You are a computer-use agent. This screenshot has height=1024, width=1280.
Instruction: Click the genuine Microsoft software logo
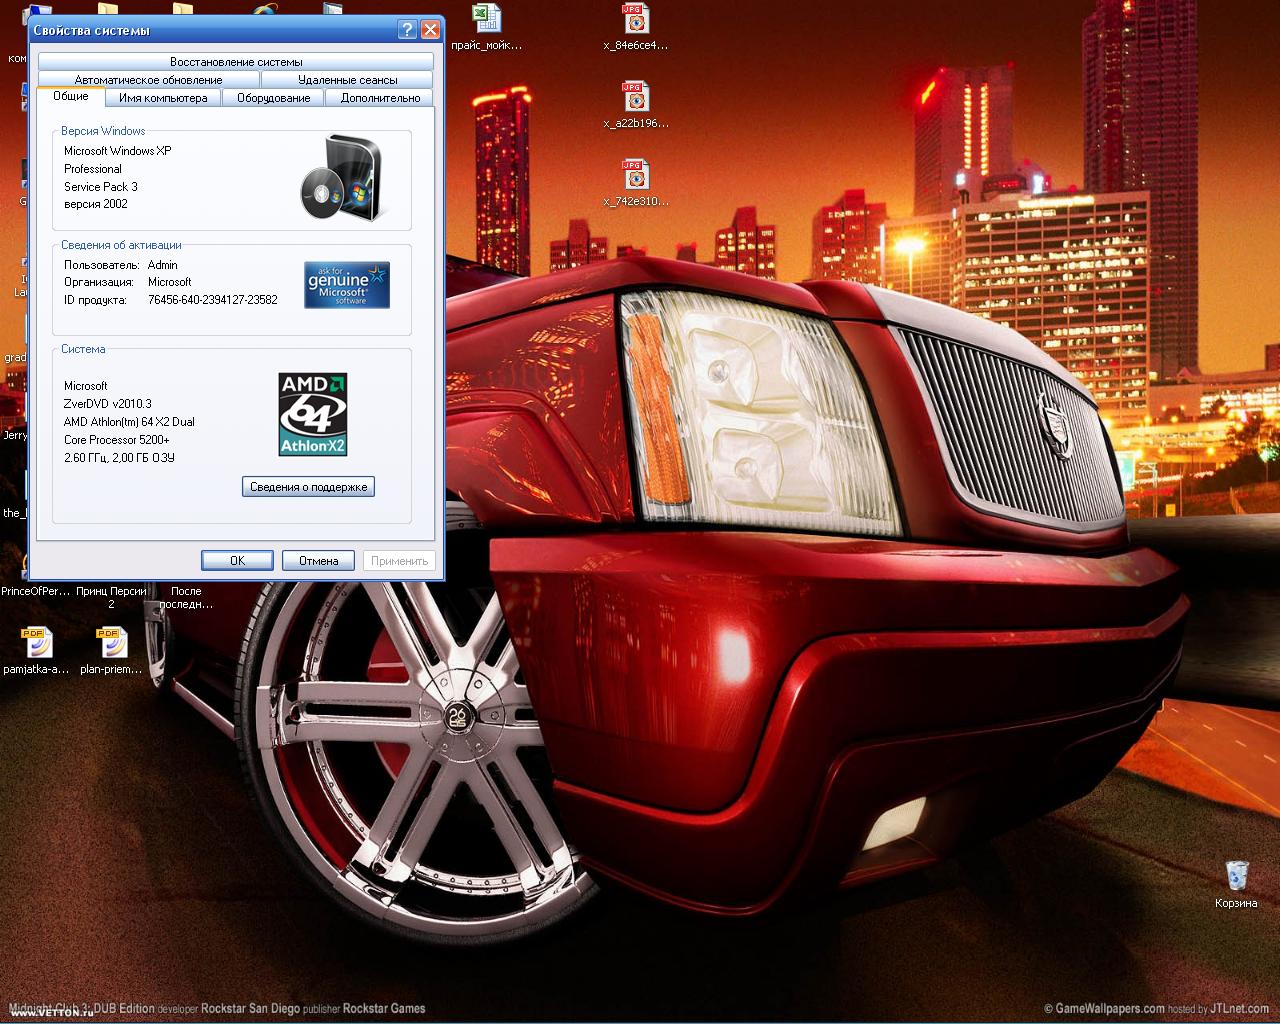click(347, 285)
